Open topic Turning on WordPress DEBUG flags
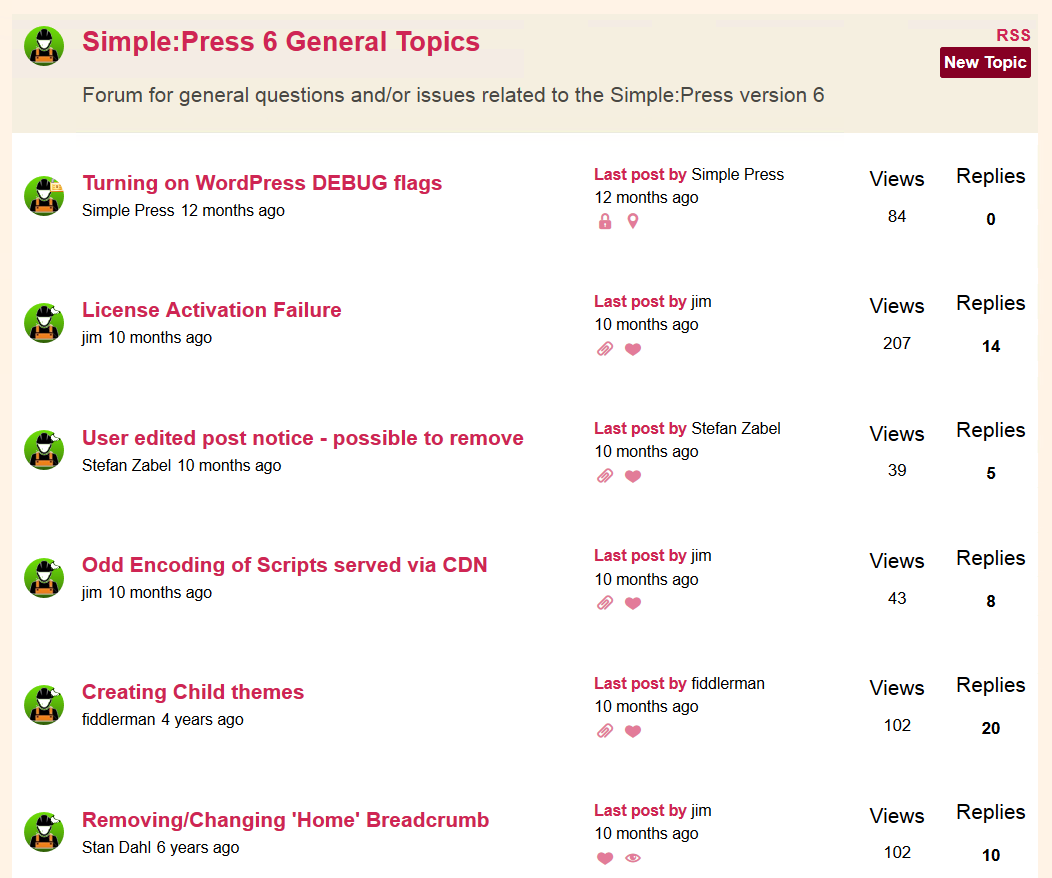The height and width of the screenshot is (878, 1052). coord(262,183)
